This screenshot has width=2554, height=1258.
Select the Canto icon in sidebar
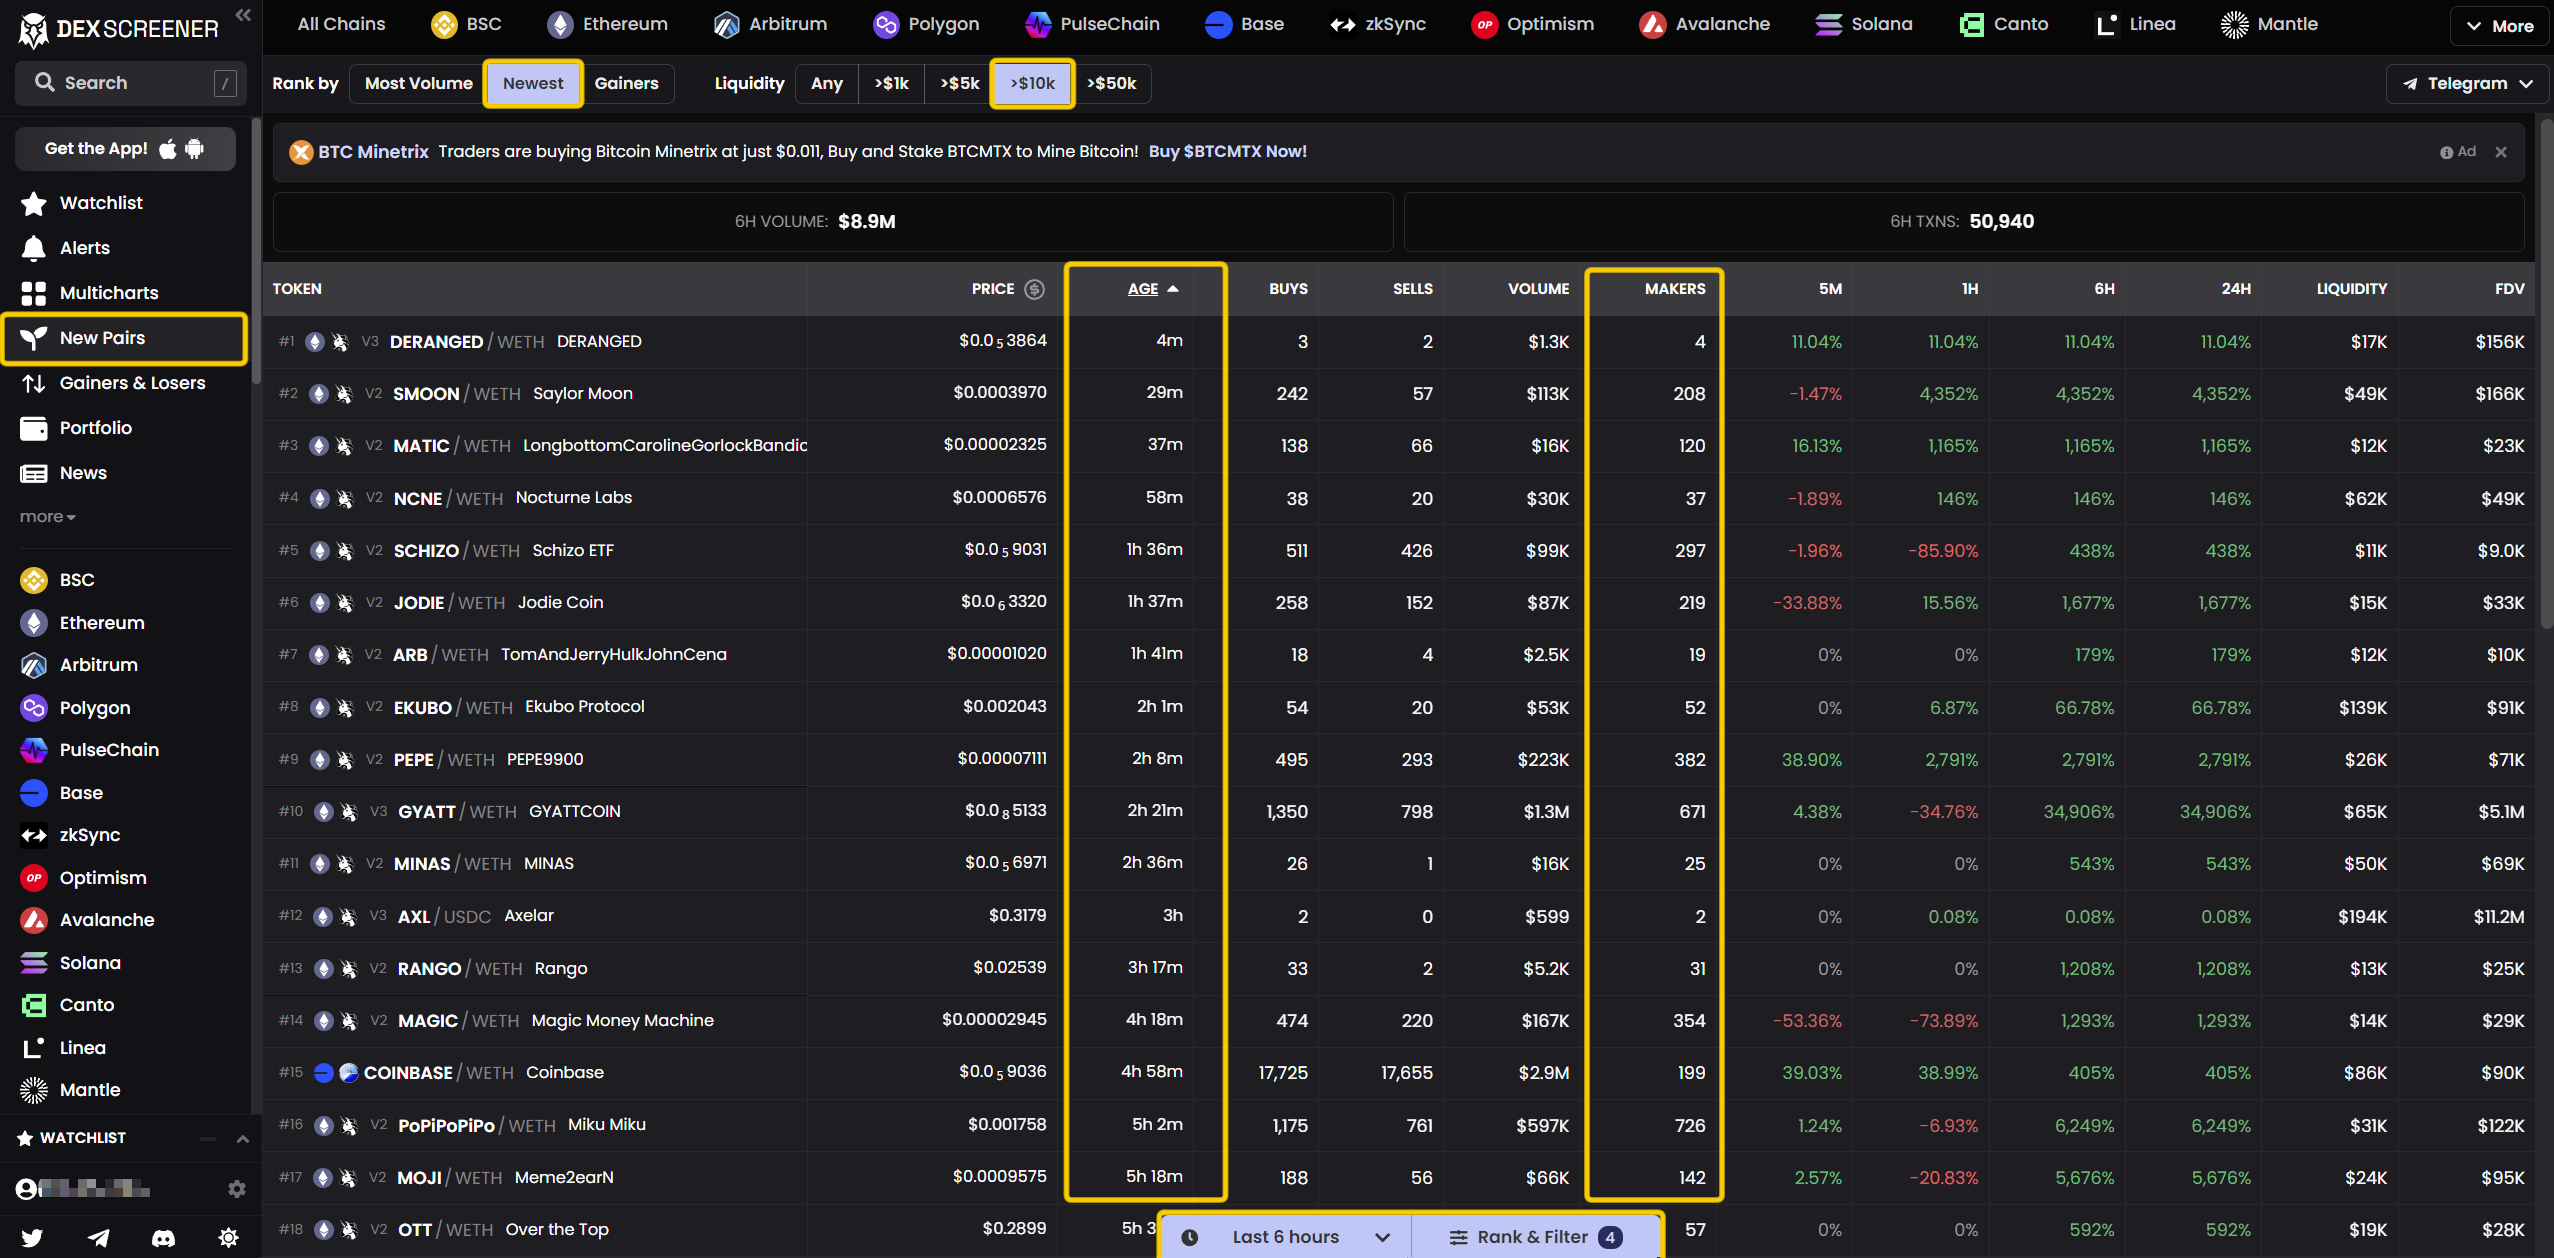click(33, 1005)
